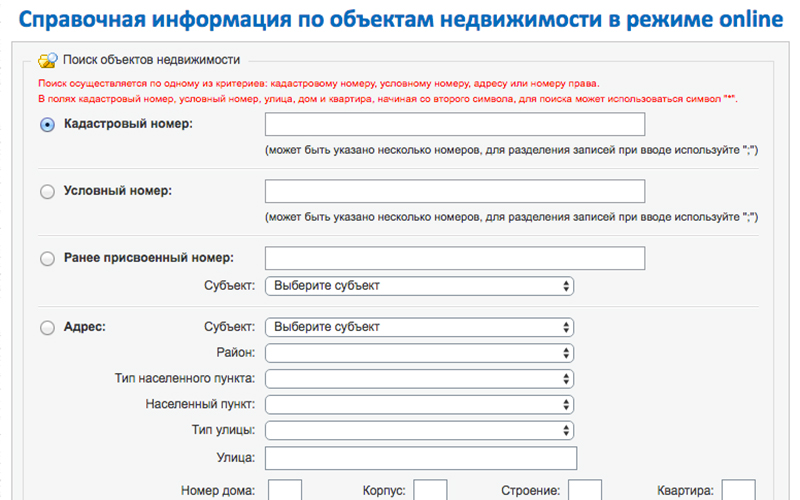
Task: Click the Ранее присвоенный номер input field
Action: (x=455, y=258)
